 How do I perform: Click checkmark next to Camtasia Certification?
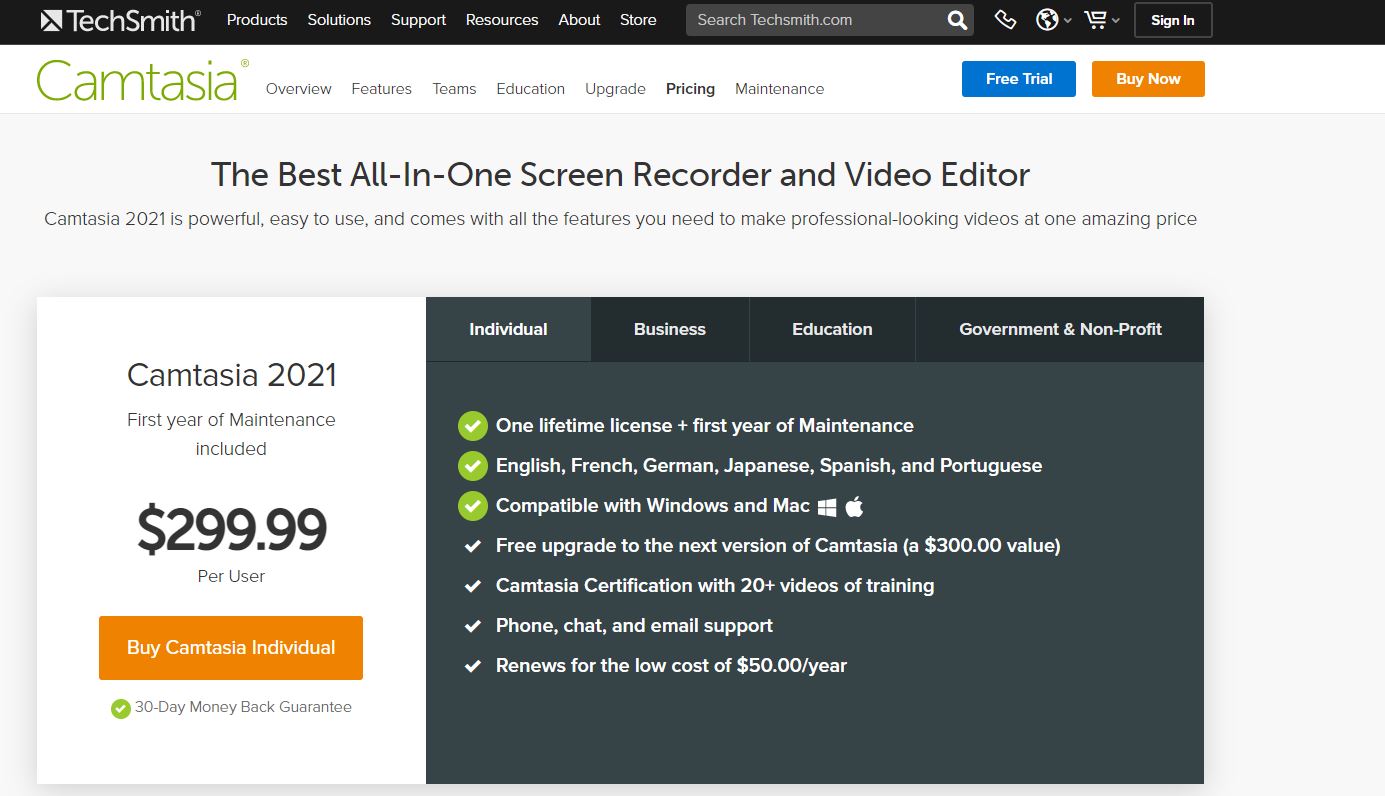click(473, 586)
